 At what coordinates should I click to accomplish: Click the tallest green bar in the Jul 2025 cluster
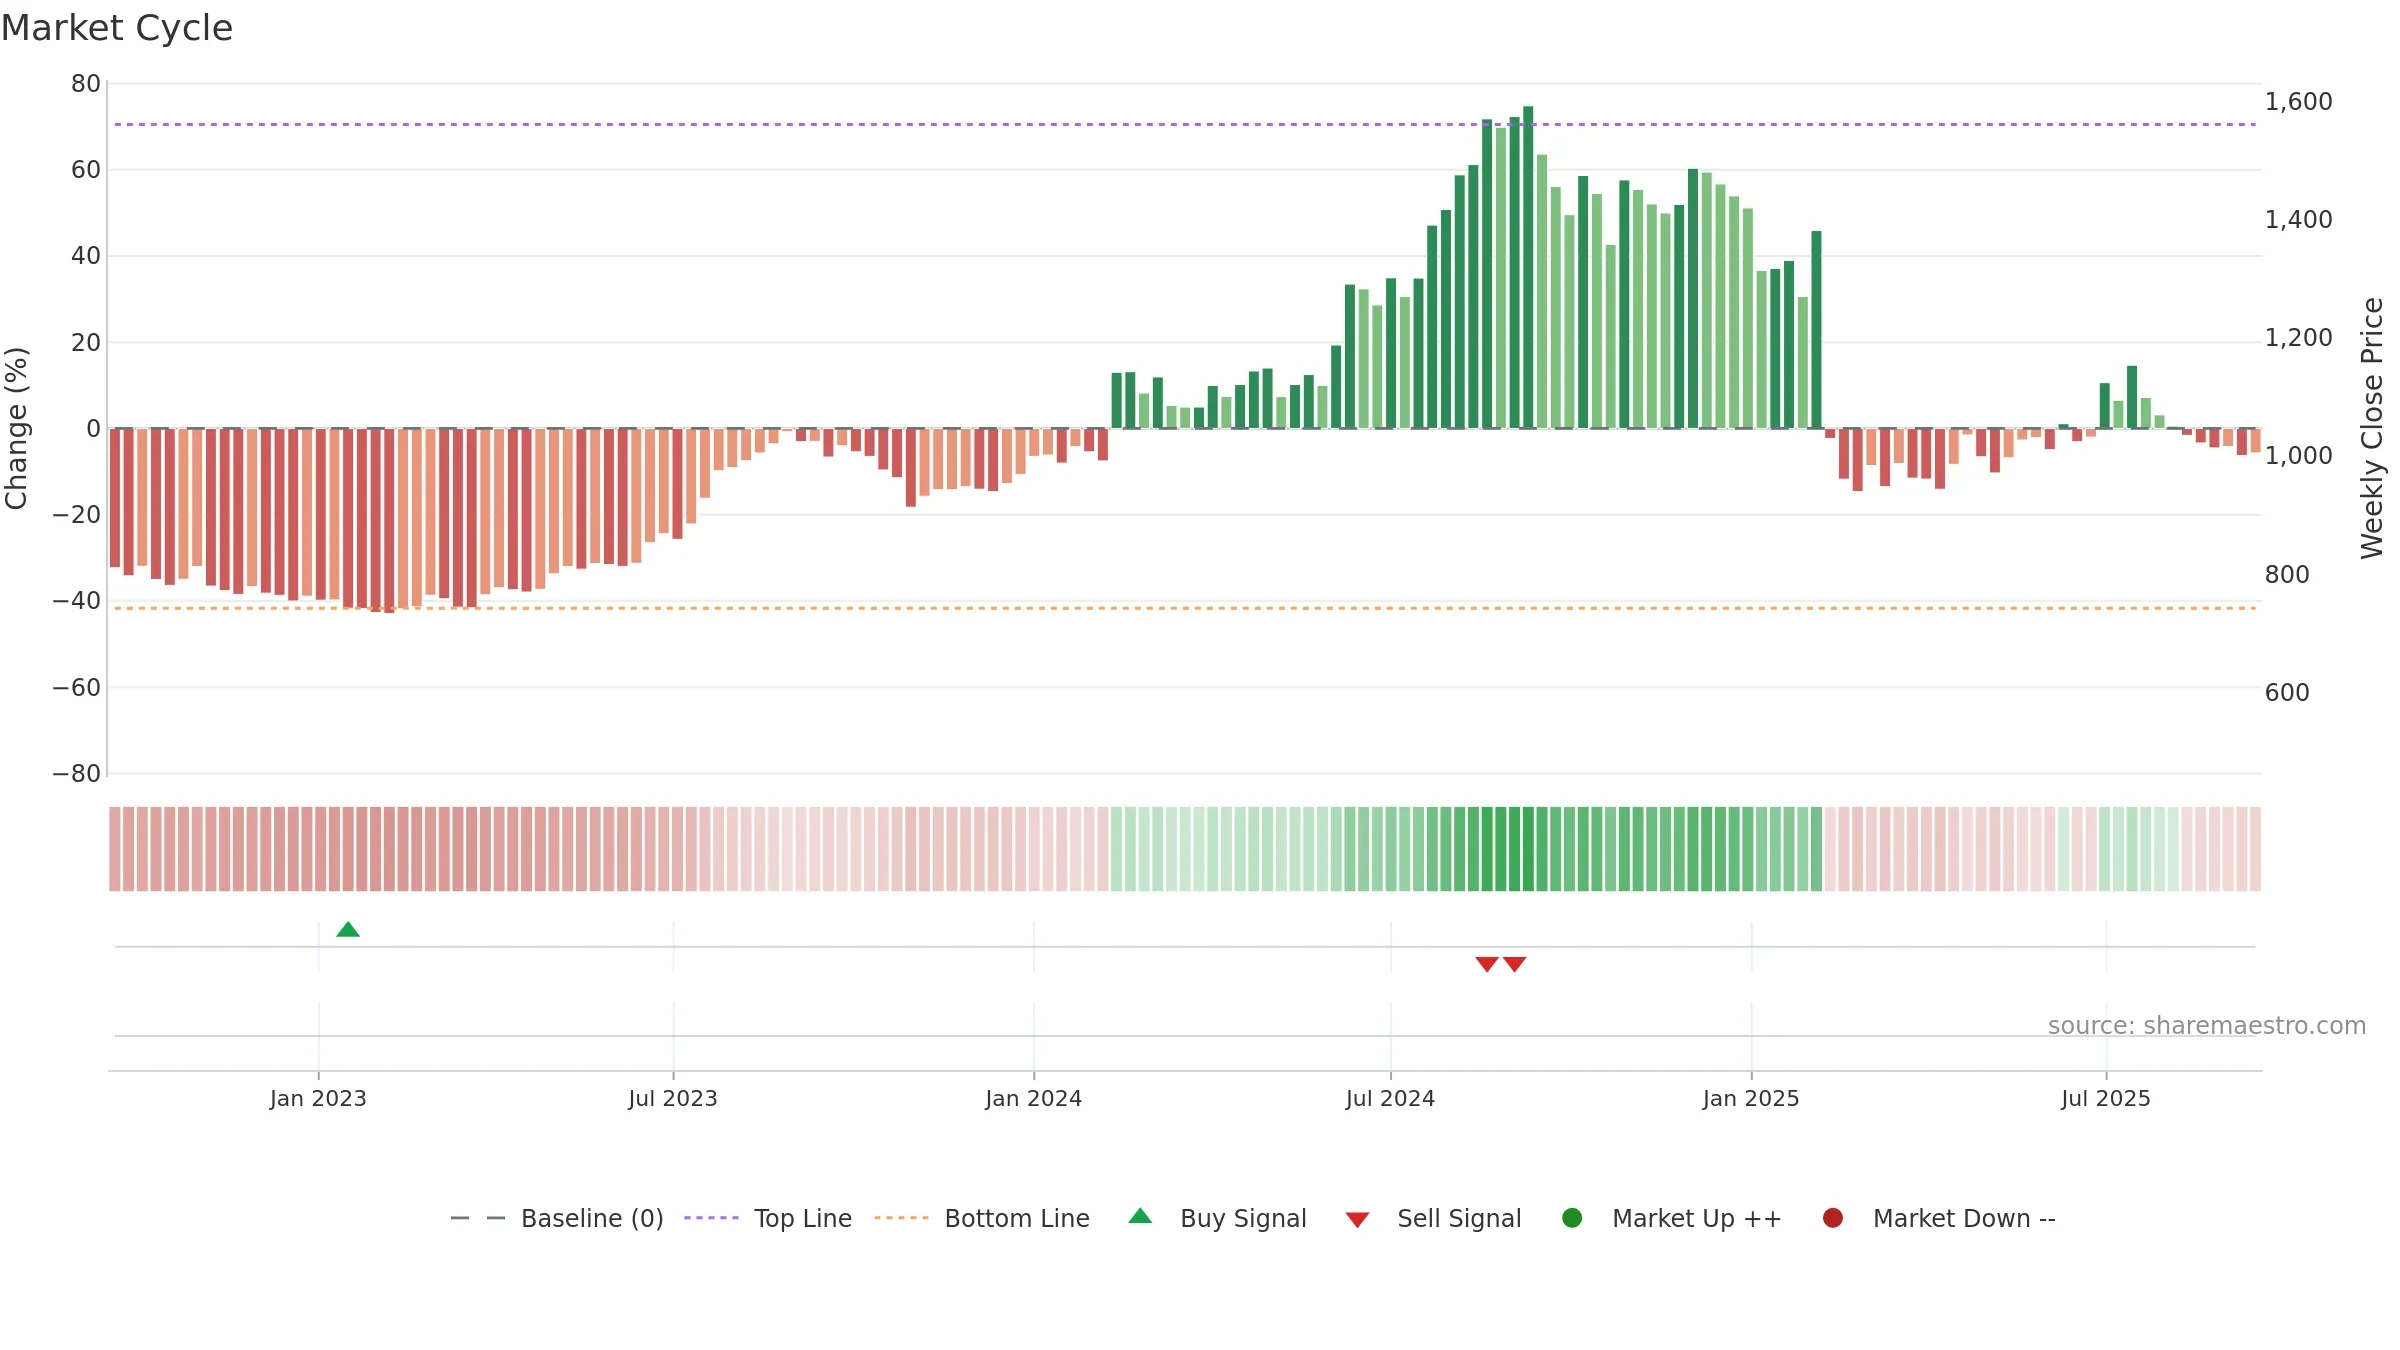click(2132, 397)
